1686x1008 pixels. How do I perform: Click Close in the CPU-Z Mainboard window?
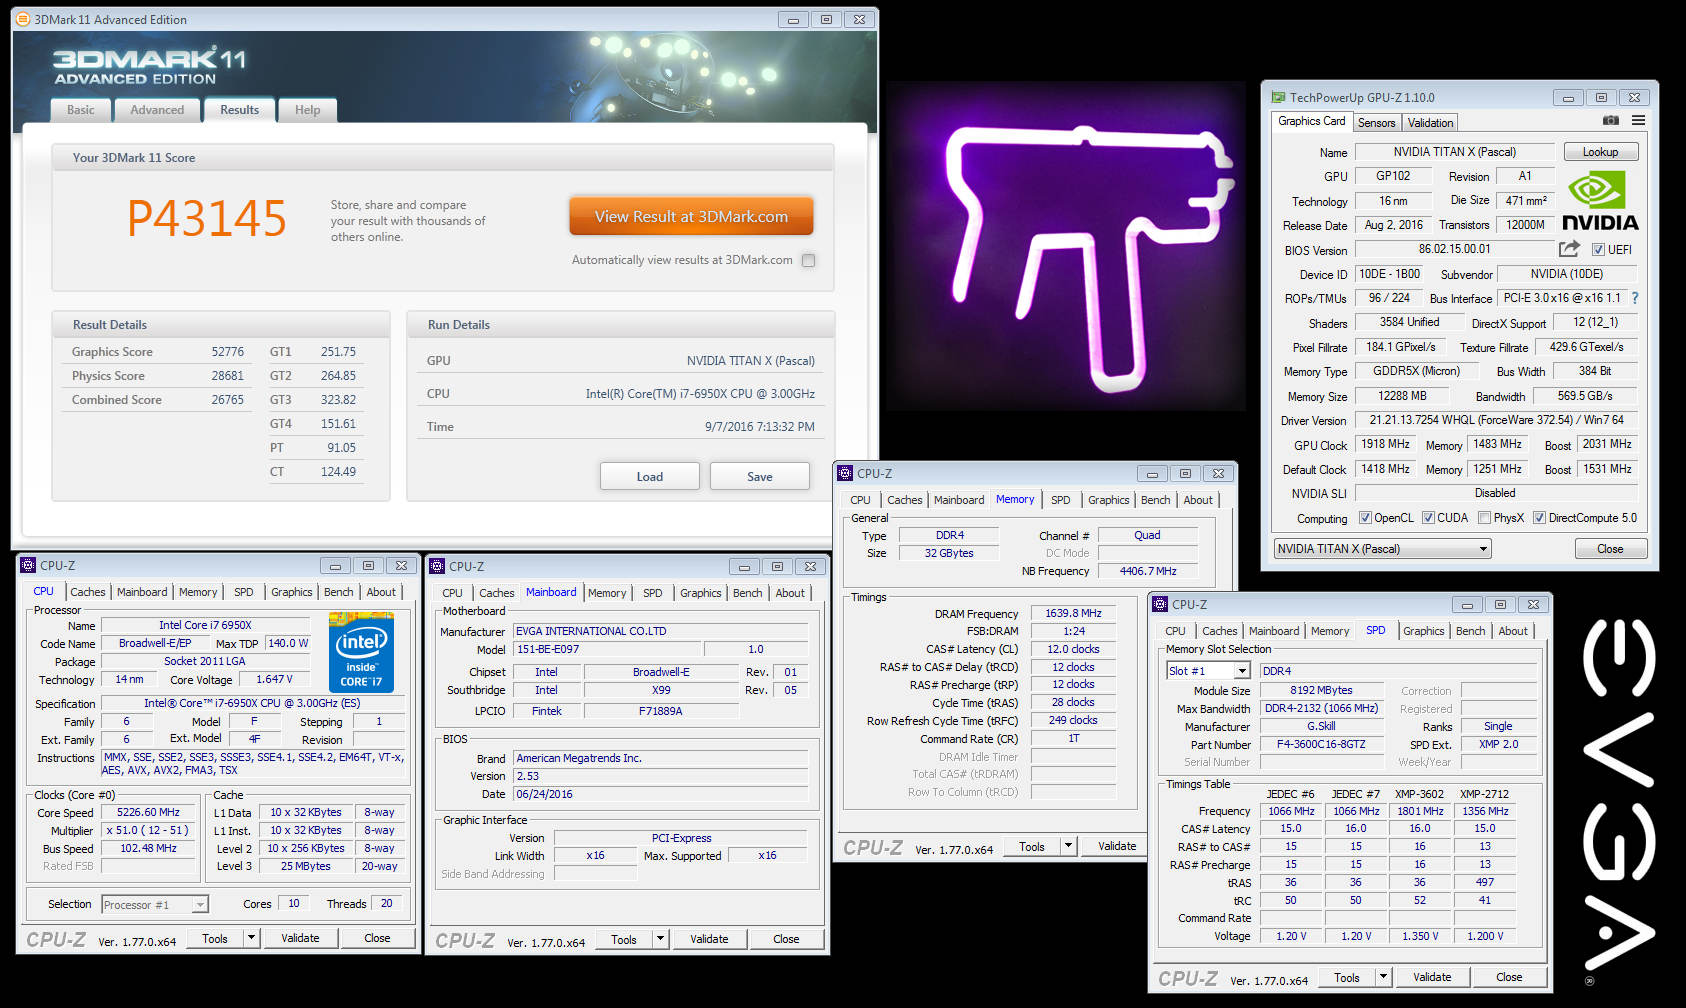click(x=786, y=939)
